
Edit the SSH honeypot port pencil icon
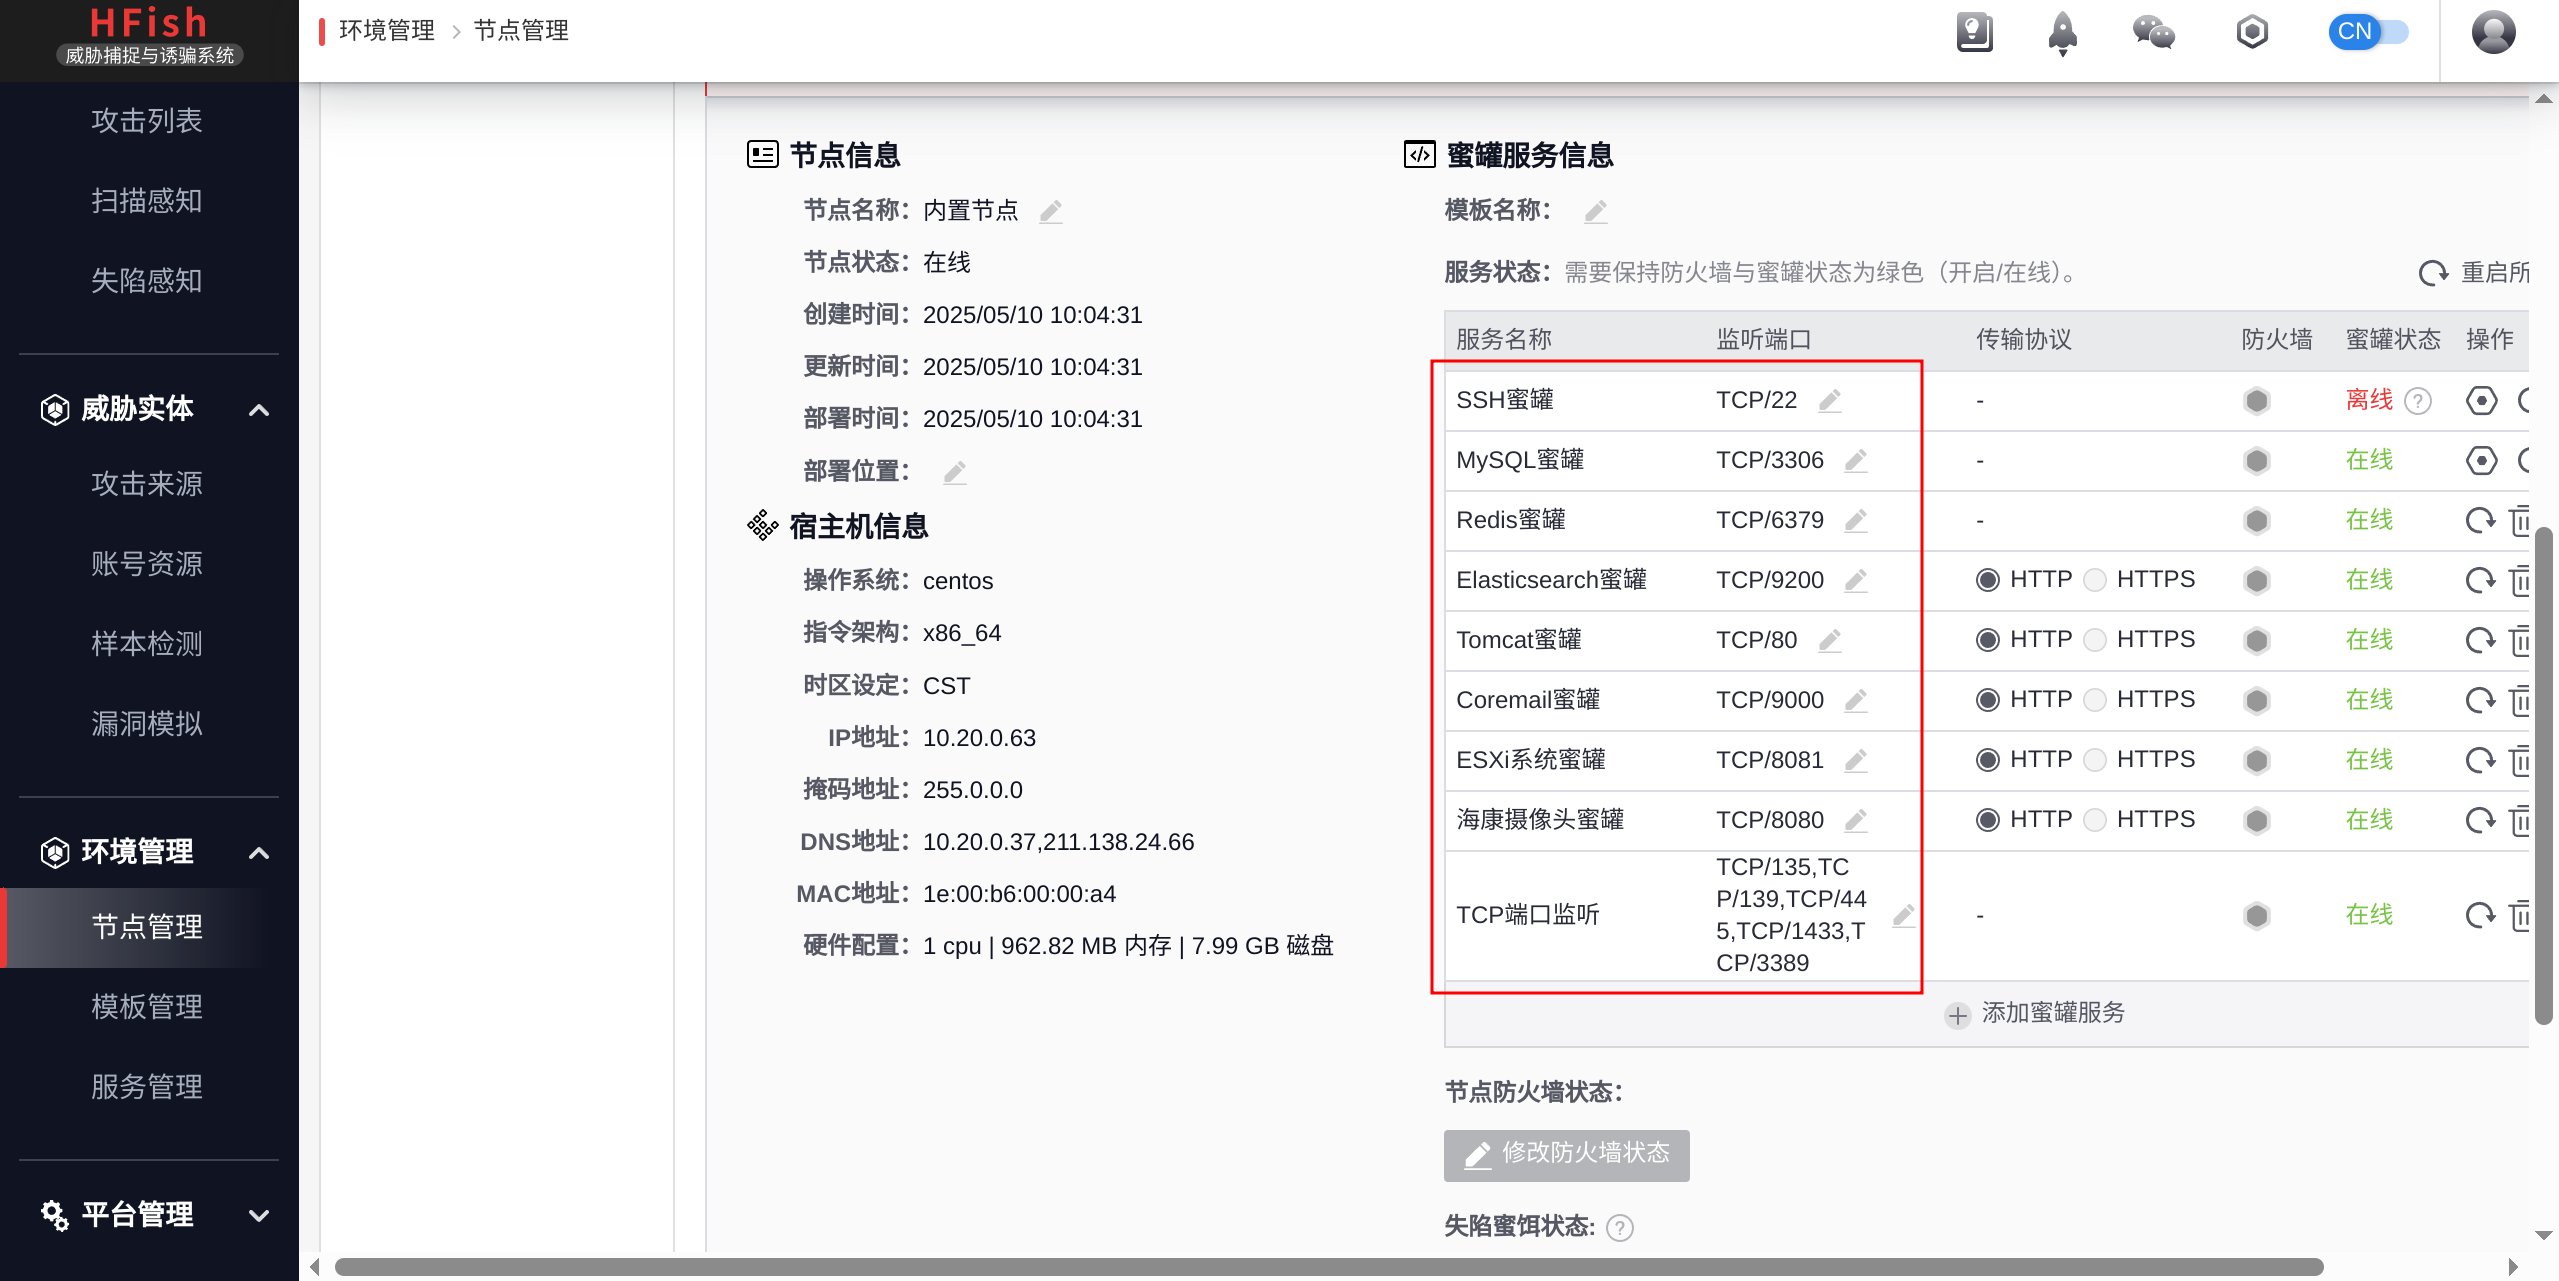pyautogui.click(x=1830, y=401)
